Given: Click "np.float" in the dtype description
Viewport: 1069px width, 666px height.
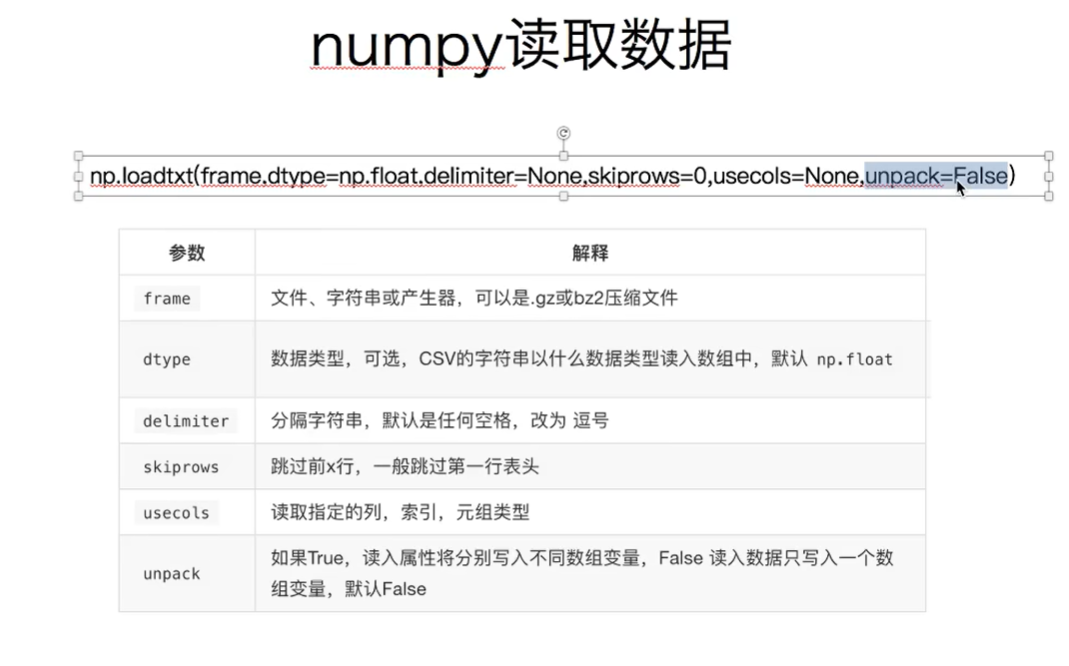Looking at the screenshot, I should point(854,359).
